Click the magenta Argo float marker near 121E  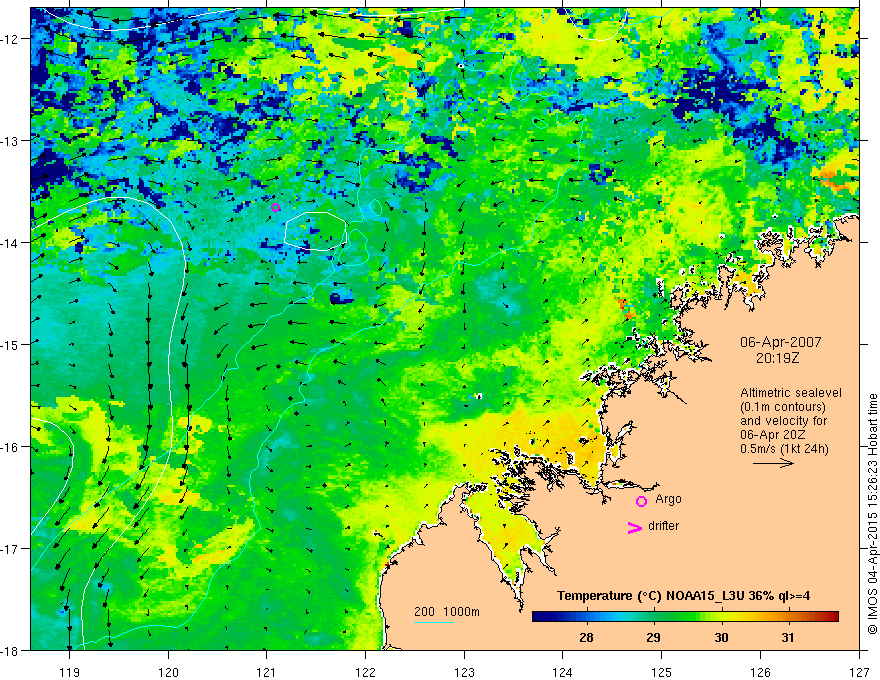click(x=275, y=208)
